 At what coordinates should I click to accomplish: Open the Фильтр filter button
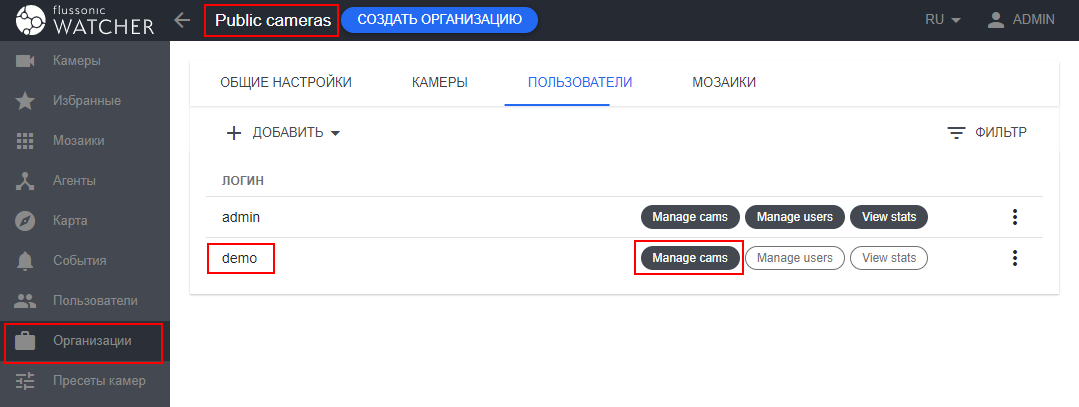(987, 132)
